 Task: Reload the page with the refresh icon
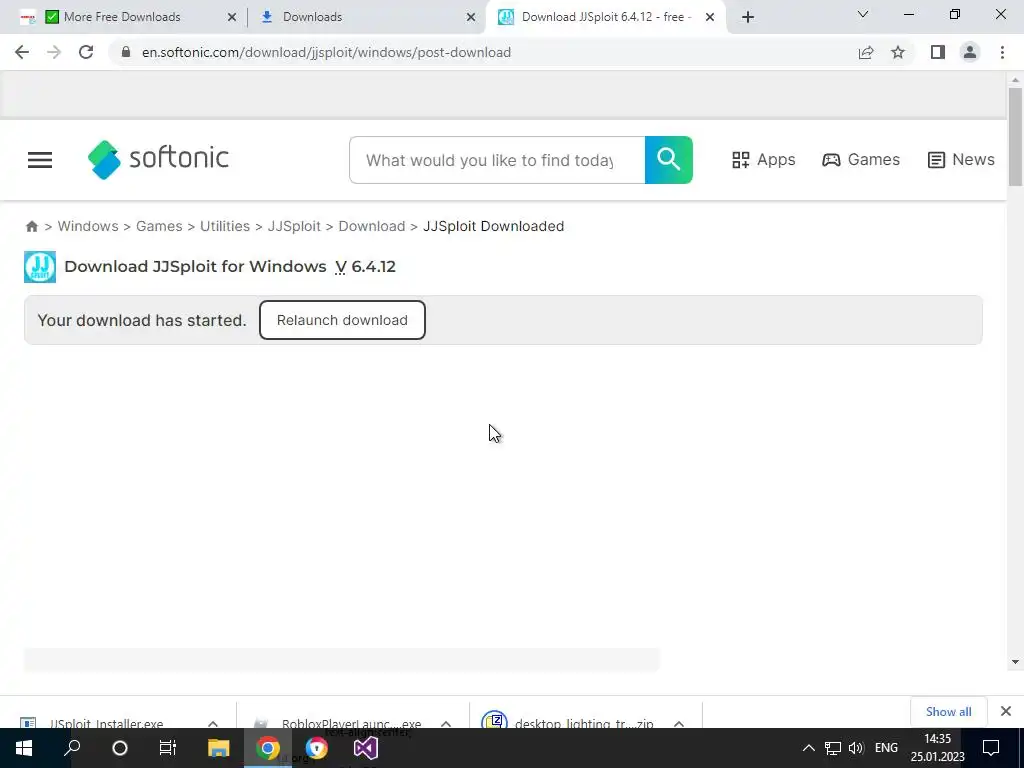click(x=86, y=52)
